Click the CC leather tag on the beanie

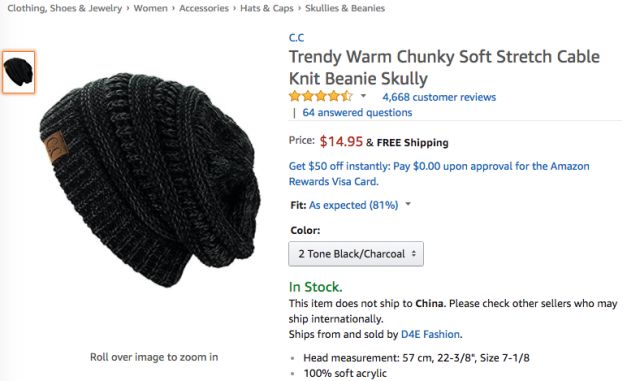pyautogui.click(x=56, y=147)
